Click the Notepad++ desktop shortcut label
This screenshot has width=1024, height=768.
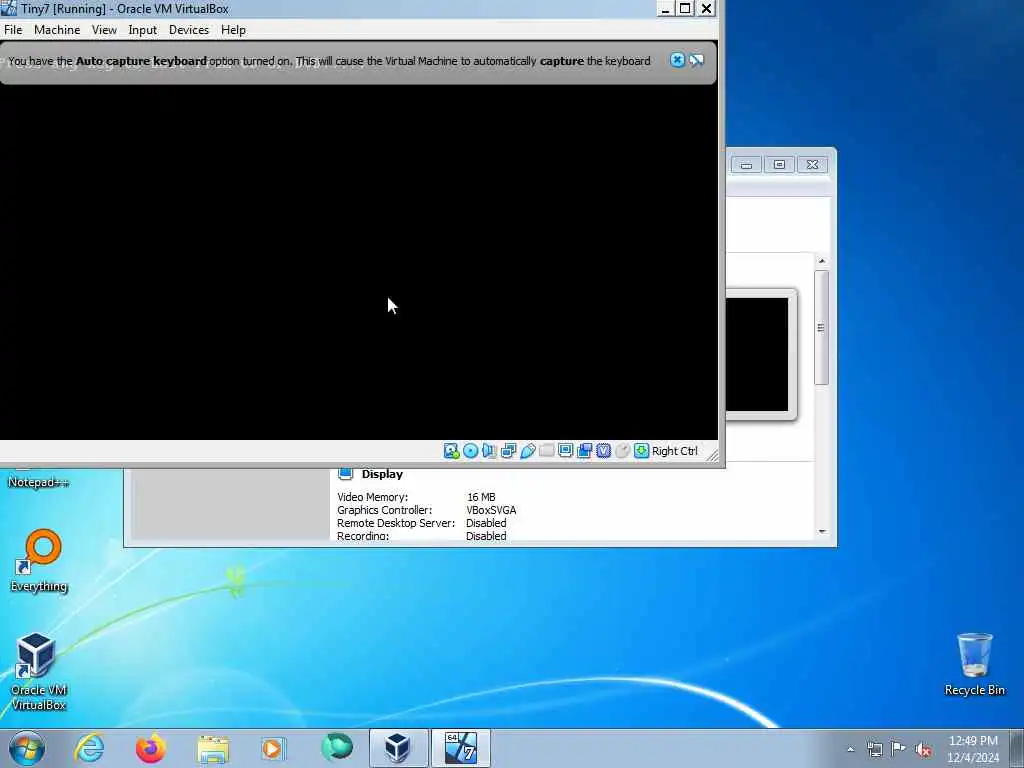[x=38, y=482]
